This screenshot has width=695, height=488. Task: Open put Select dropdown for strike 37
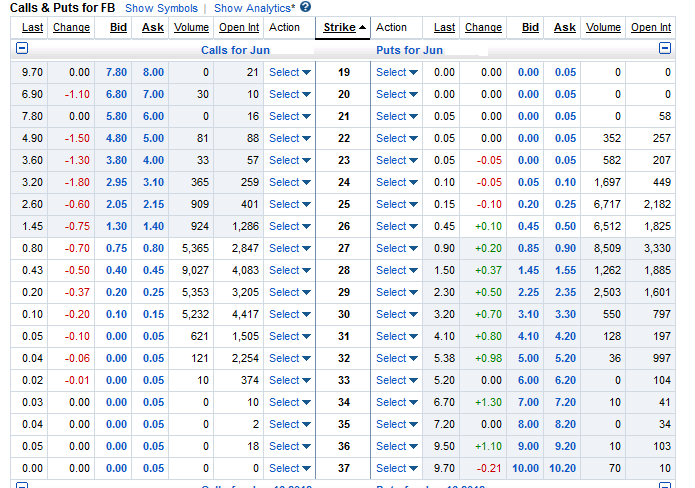point(397,468)
